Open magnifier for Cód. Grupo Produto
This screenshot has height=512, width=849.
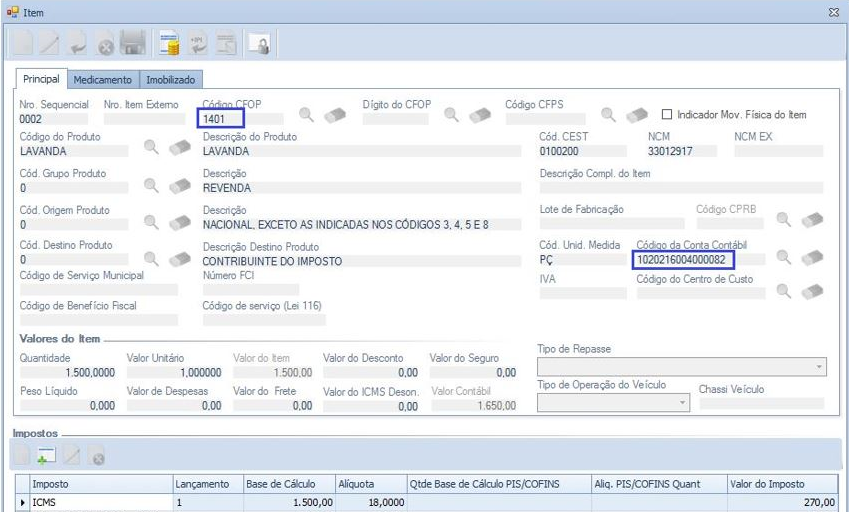152,185
